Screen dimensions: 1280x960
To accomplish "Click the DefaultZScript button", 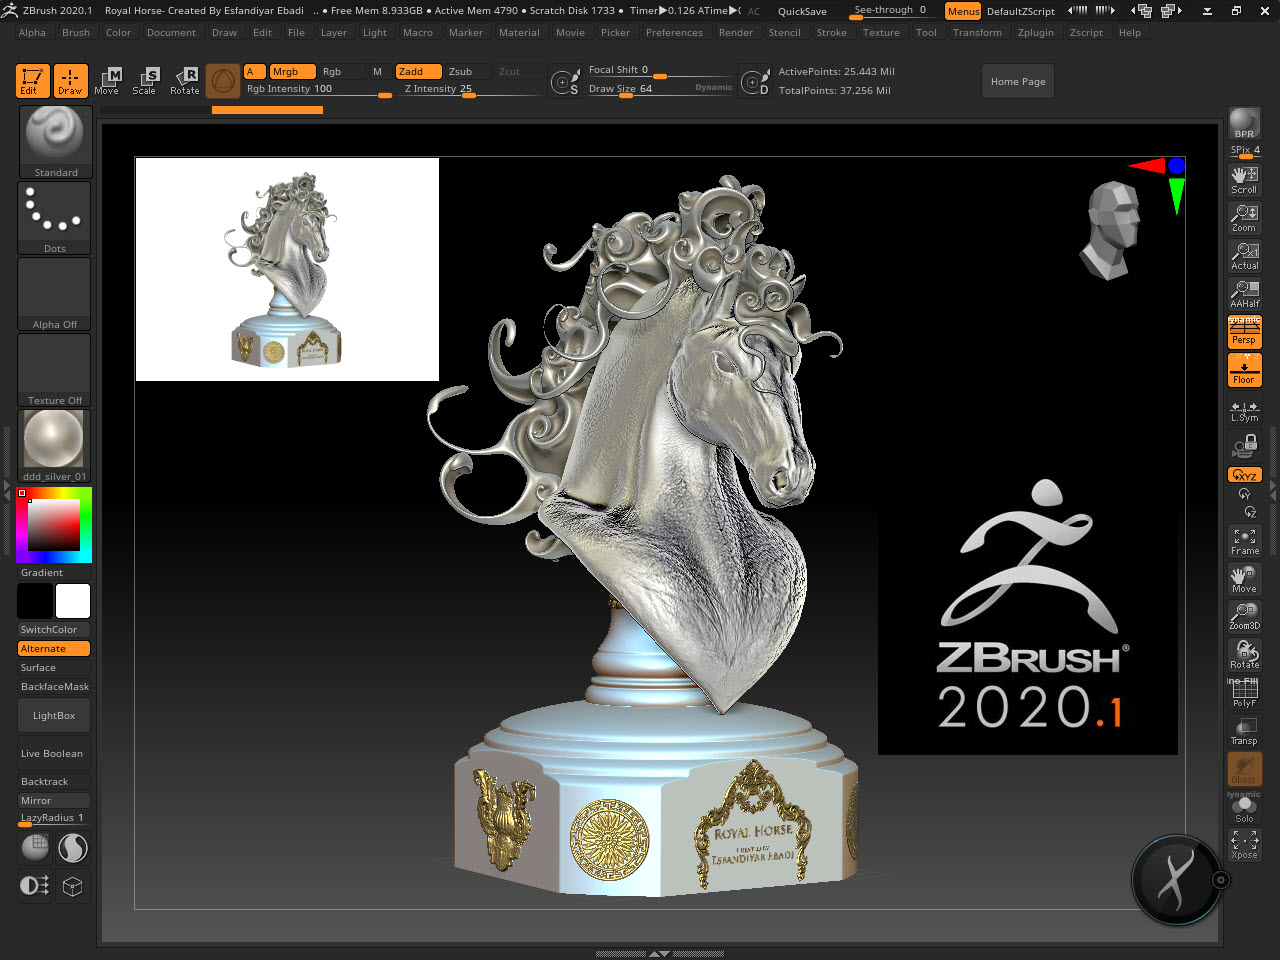I will 1021,11.
